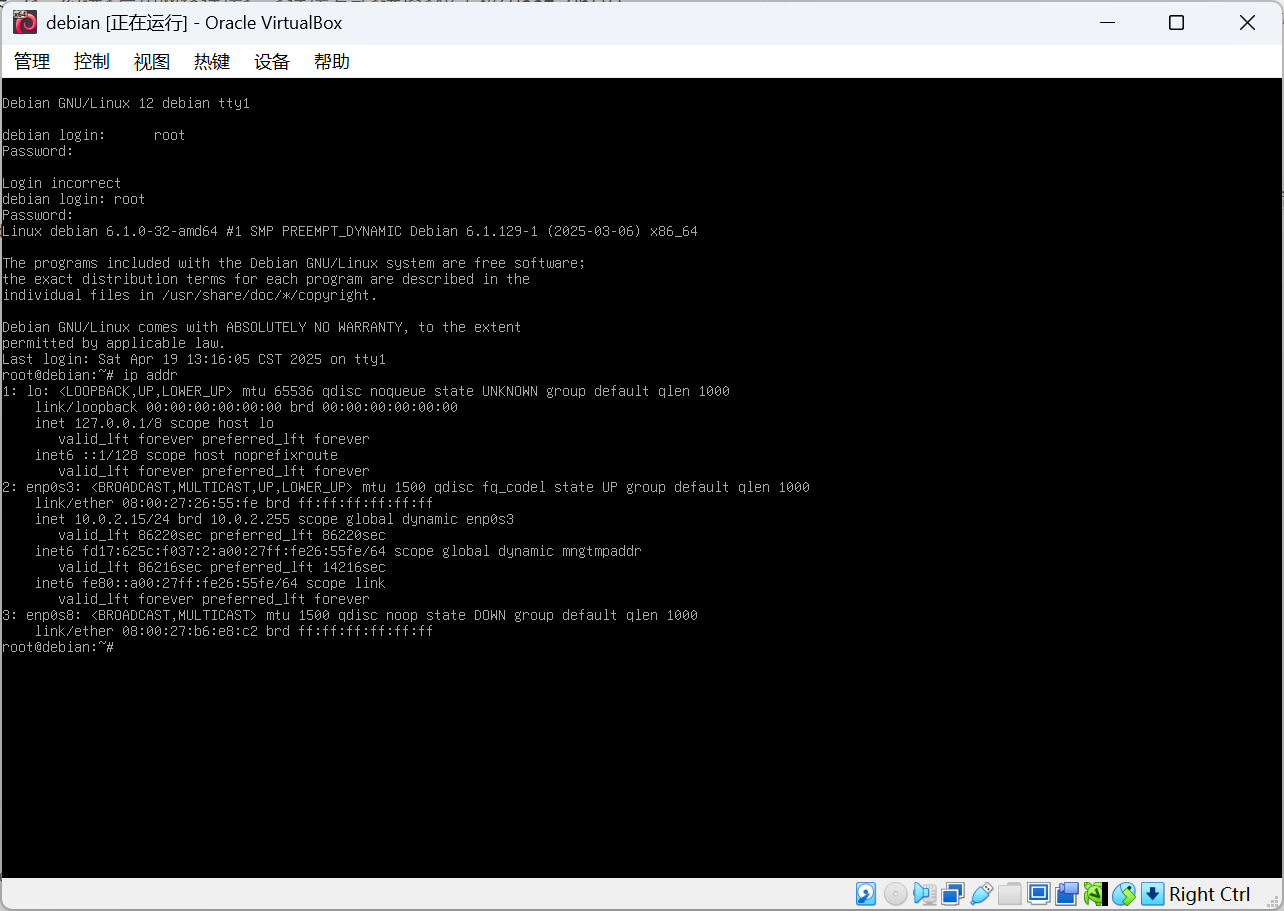This screenshot has height=911, width=1284.
Task: Click the 'Linux debian 6.1.0-32-amd64' kernel line
Action: coord(350,231)
